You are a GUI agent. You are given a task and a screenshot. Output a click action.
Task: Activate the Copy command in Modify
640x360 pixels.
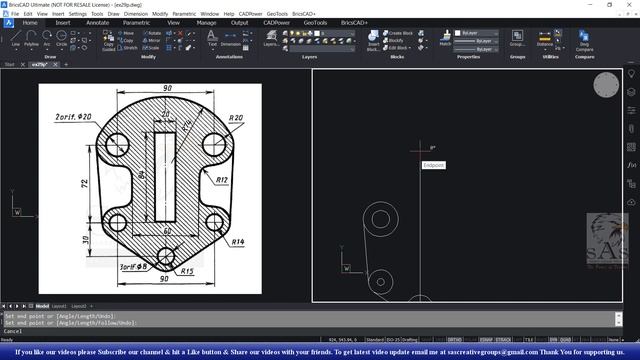(x=126, y=40)
